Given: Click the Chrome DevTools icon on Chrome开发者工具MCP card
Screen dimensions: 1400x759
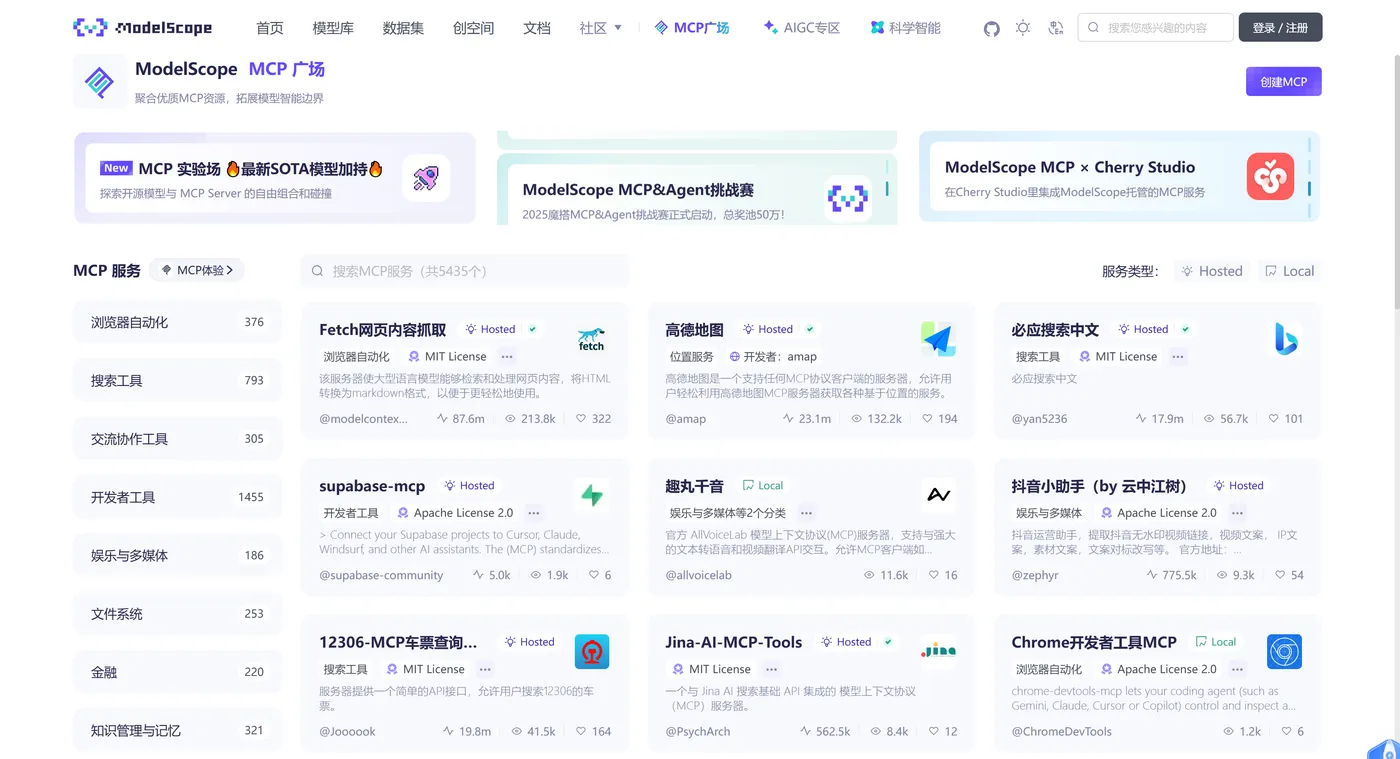Looking at the screenshot, I should (x=1284, y=651).
